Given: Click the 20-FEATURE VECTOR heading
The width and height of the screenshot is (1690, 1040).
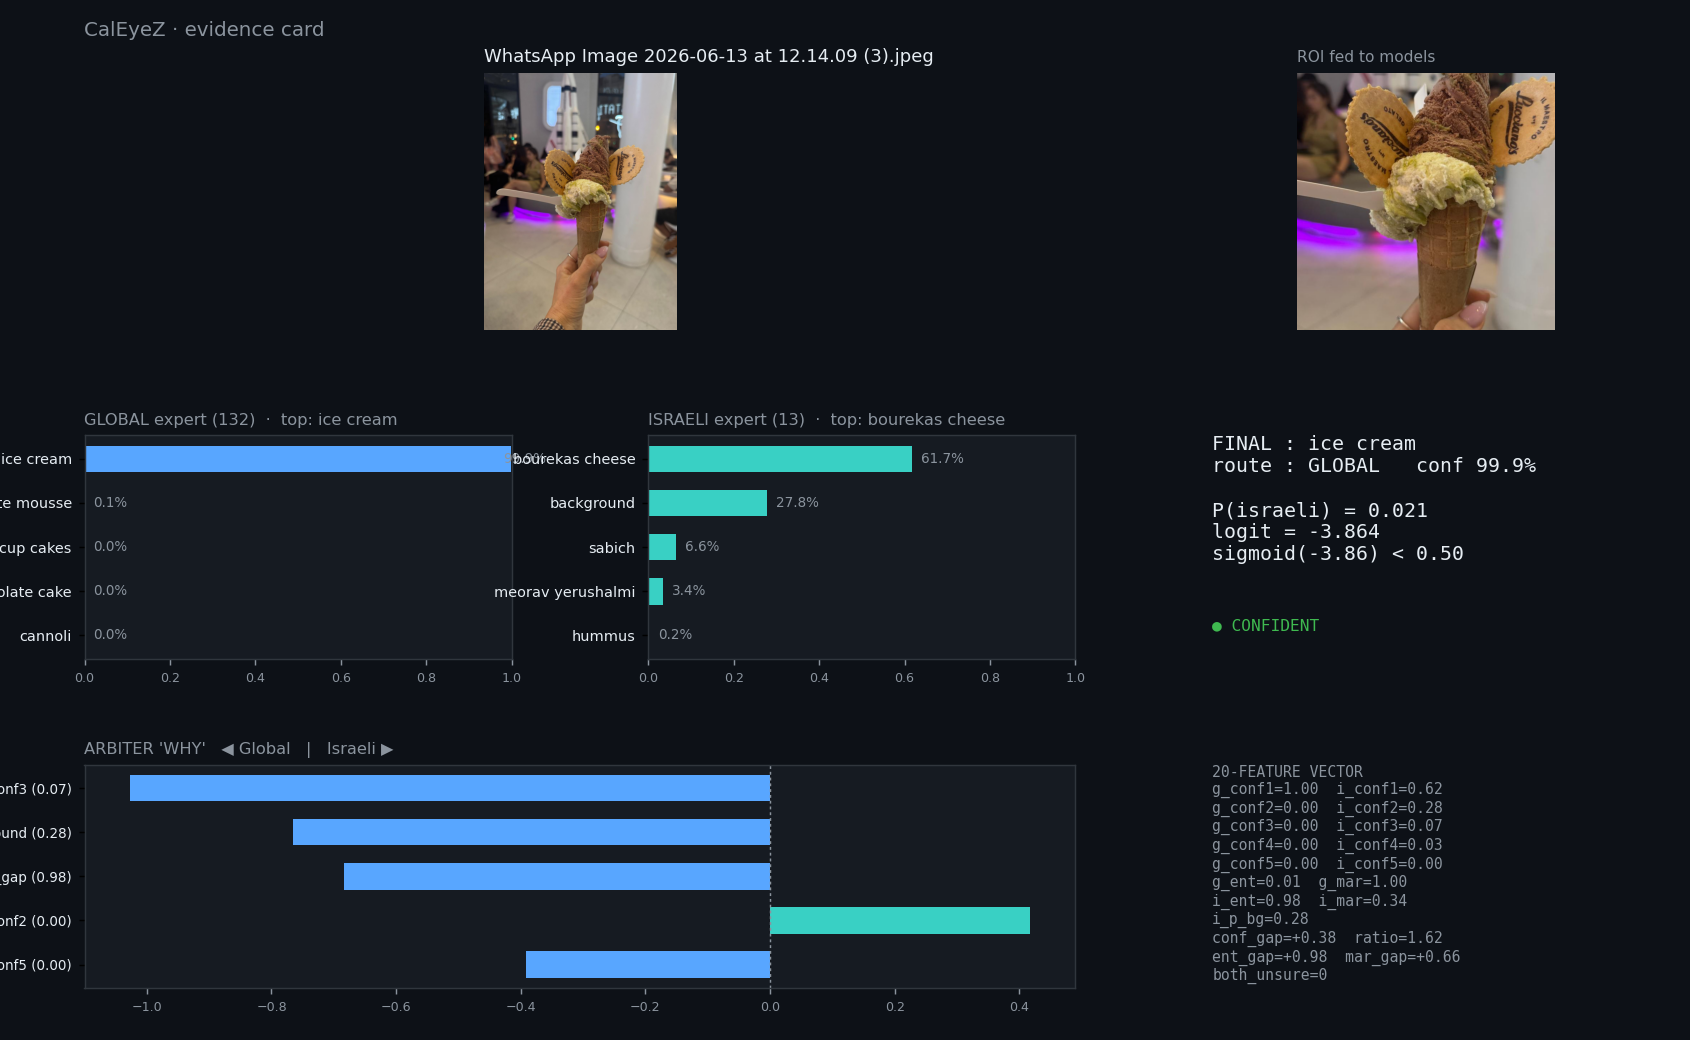Looking at the screenshot, I should click(x=1287, y=771).
